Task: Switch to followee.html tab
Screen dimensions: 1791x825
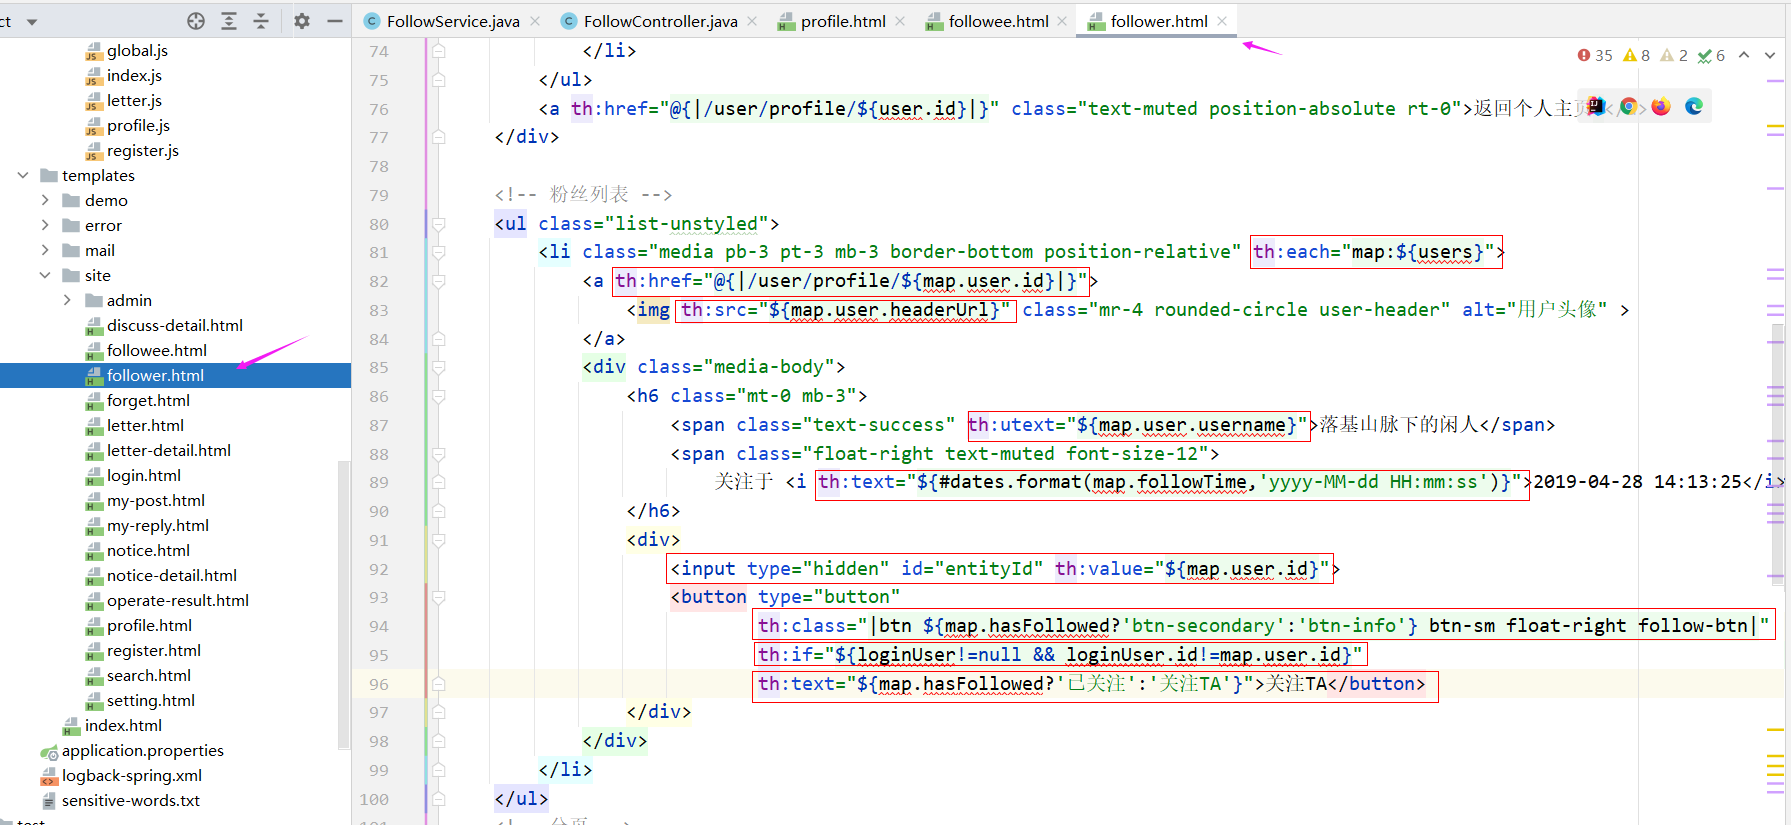Action: pyautogui.click(x=988, y=21)
